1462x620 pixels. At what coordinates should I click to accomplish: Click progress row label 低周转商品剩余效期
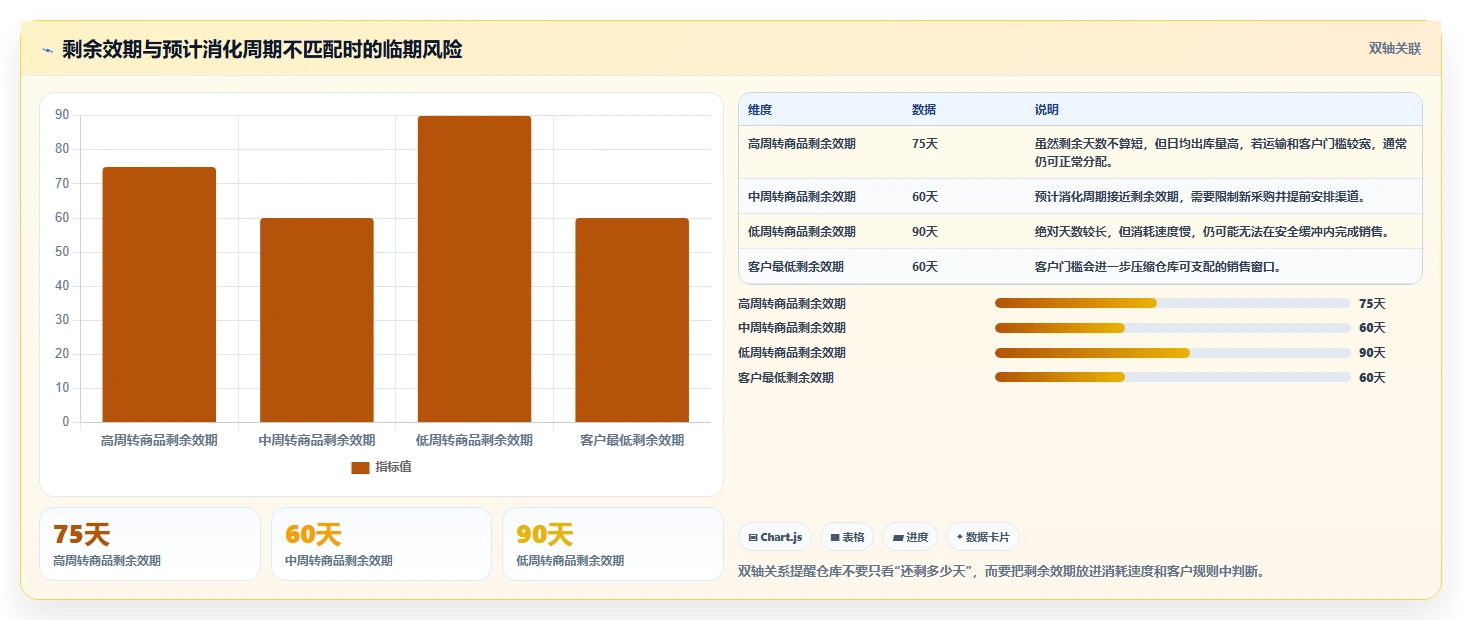click(x=792, y=353)
